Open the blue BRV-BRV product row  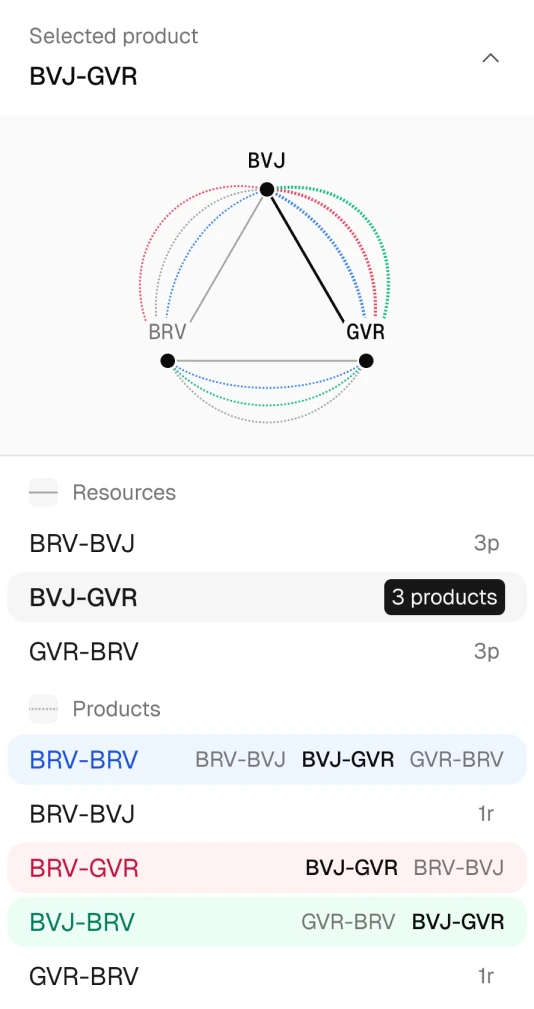coord(267,759)
